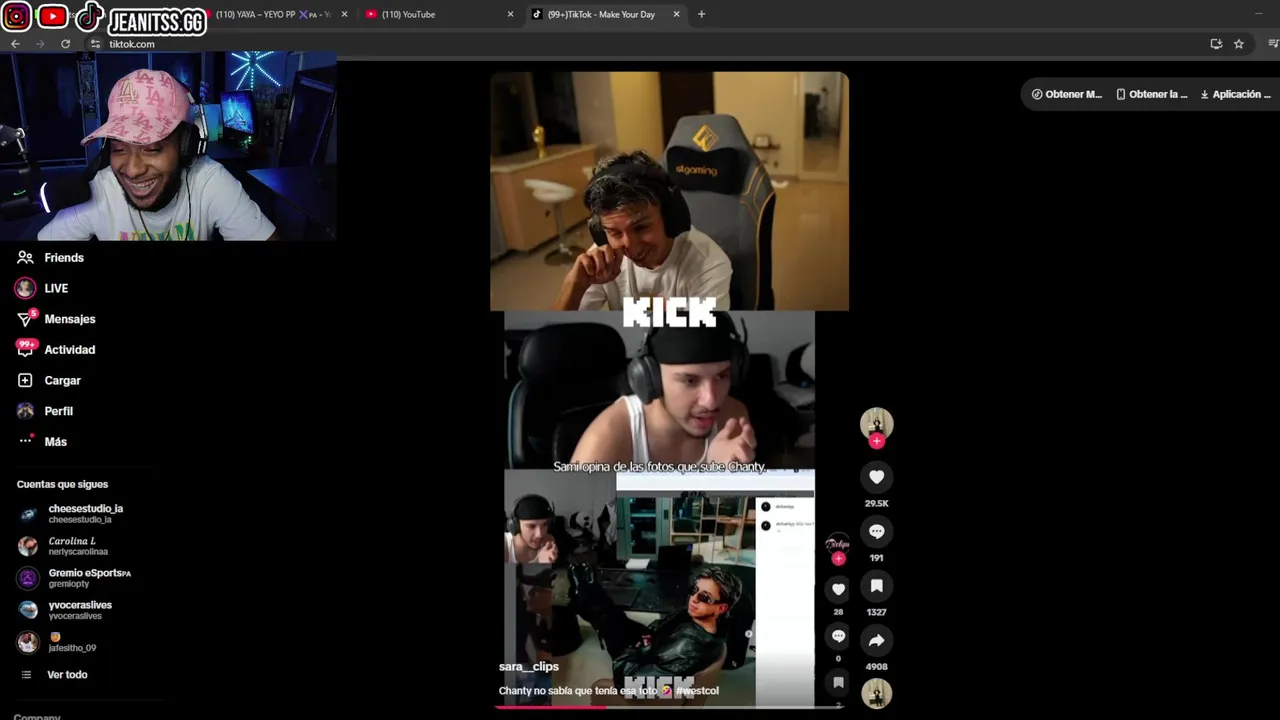Open the Gremio eSports account

(x=75, y=578)
